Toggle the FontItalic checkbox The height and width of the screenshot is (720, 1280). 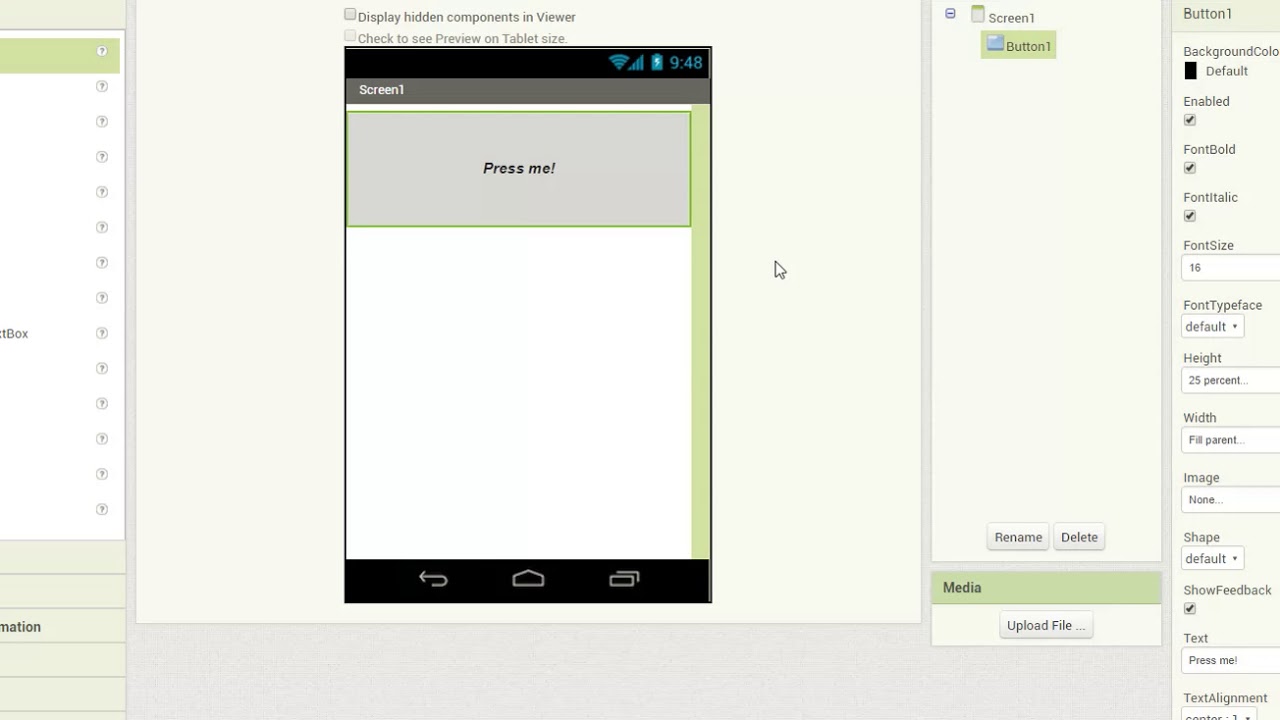coord(1190,216)
